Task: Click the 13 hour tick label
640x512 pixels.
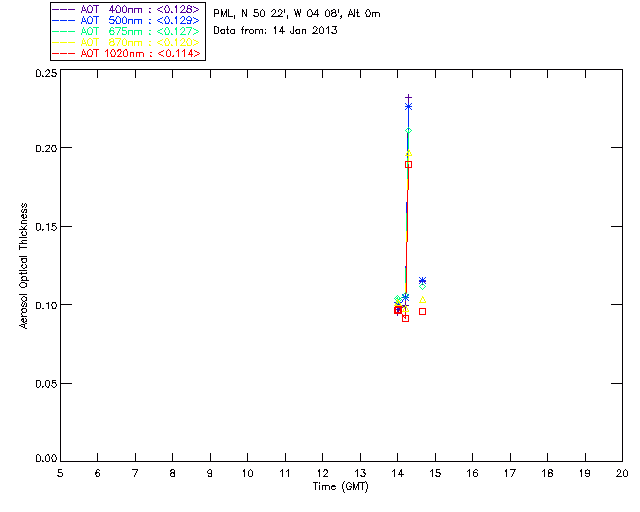Action: [x=360, y=473]
